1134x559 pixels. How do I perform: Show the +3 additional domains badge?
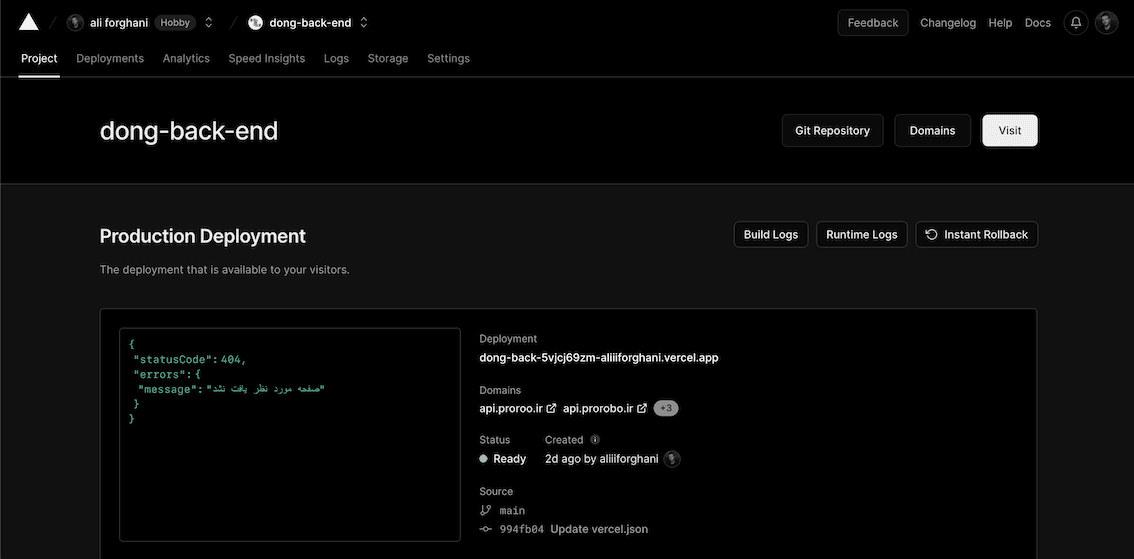pyautogui.click(x=665, y=409)
